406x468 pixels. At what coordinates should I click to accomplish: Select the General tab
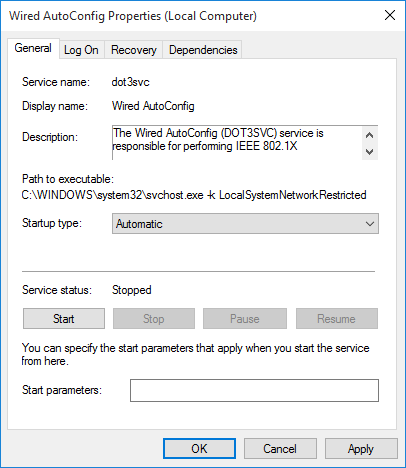coord(33,48)
